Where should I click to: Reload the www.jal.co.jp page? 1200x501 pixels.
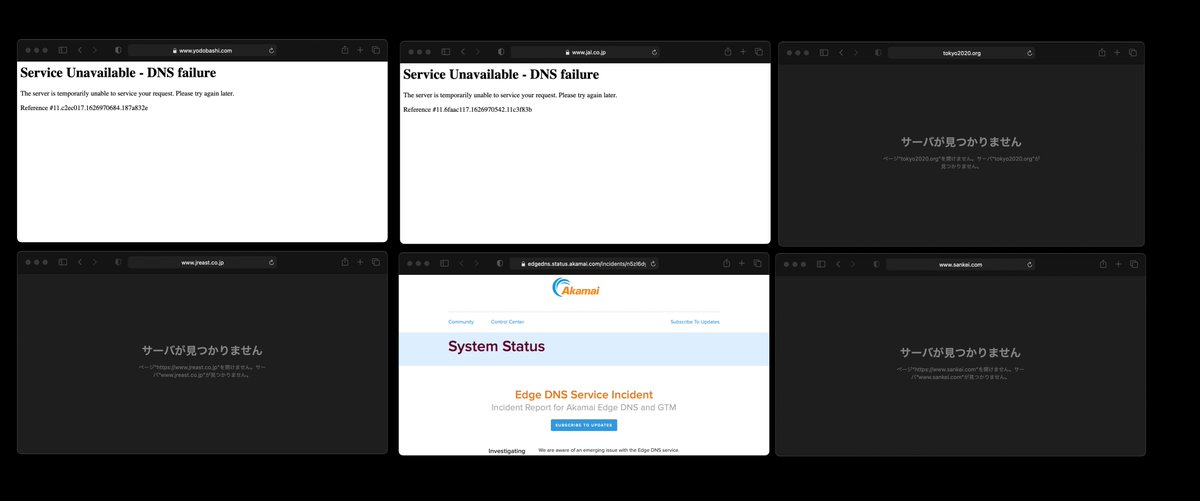[654, 52]
